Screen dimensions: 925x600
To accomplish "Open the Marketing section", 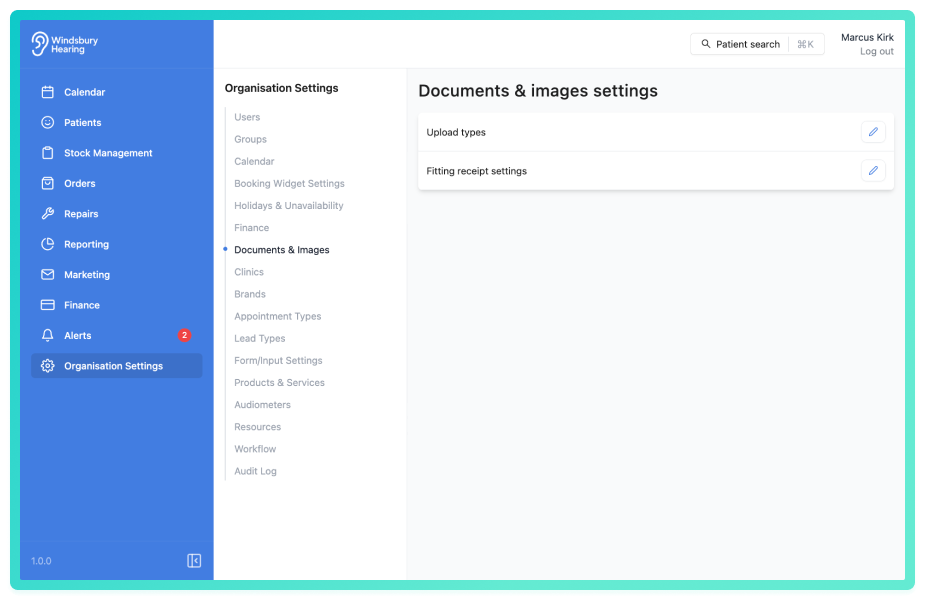I will 87,274.
